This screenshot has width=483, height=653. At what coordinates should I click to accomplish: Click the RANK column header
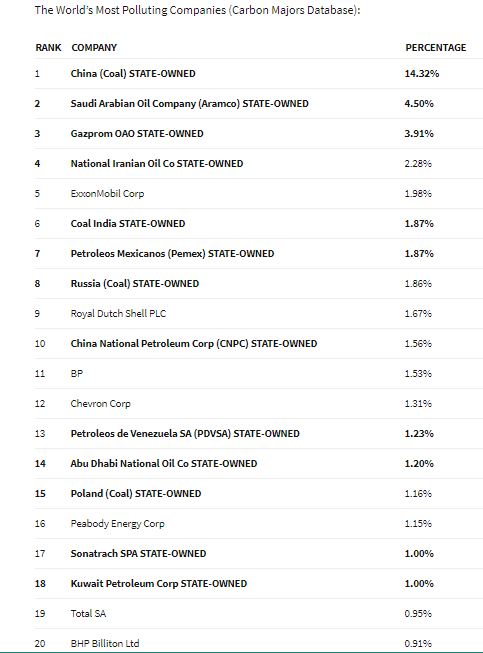point(48,47)
